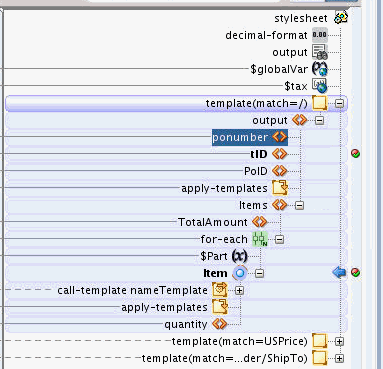383x369 pixels.
Task: Select the highlighted ponumber label
Action: [240, 137]
